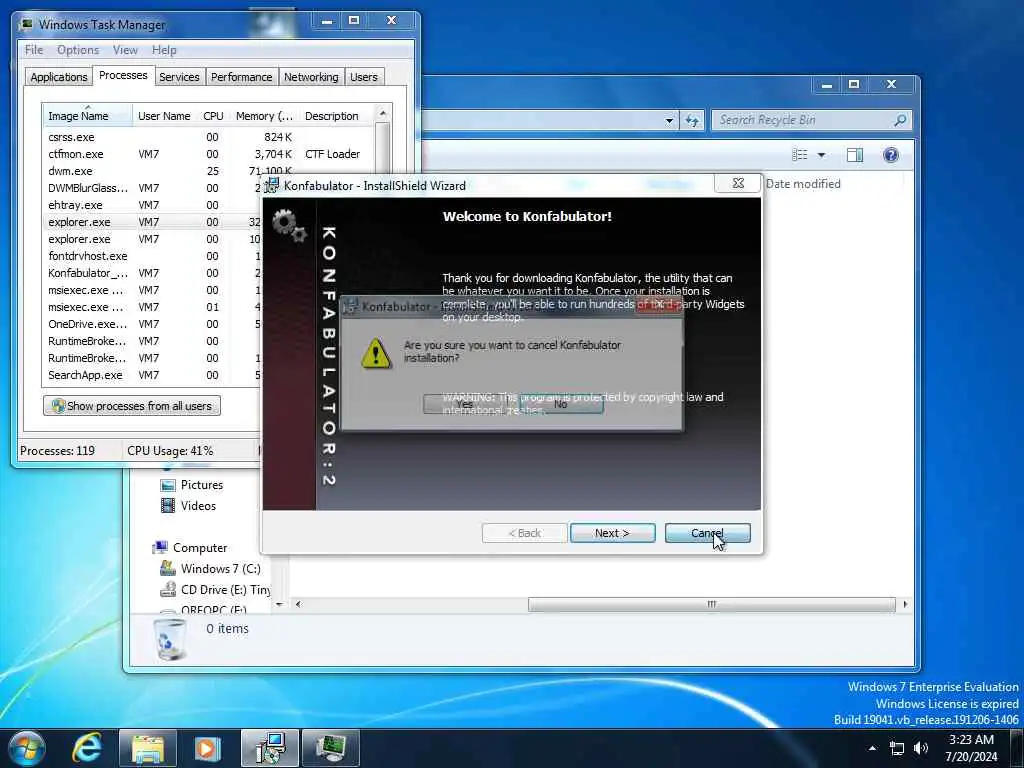Switch to the Applications tab
1024x768 pixels.
59,77
